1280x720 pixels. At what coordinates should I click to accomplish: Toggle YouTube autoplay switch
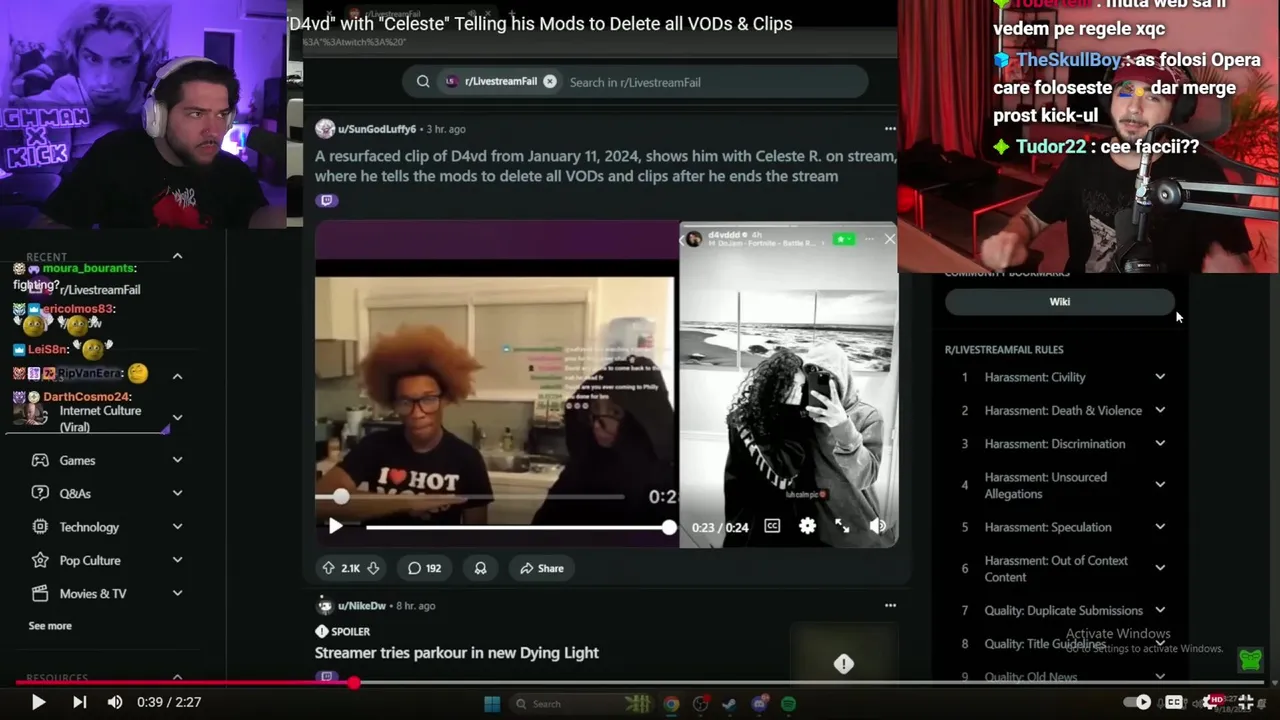[1137, 702]
